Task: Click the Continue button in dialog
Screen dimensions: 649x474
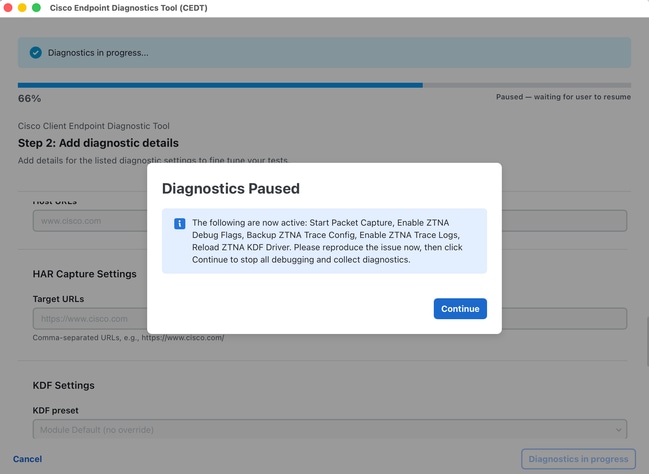Action: (x=460, y=308)
